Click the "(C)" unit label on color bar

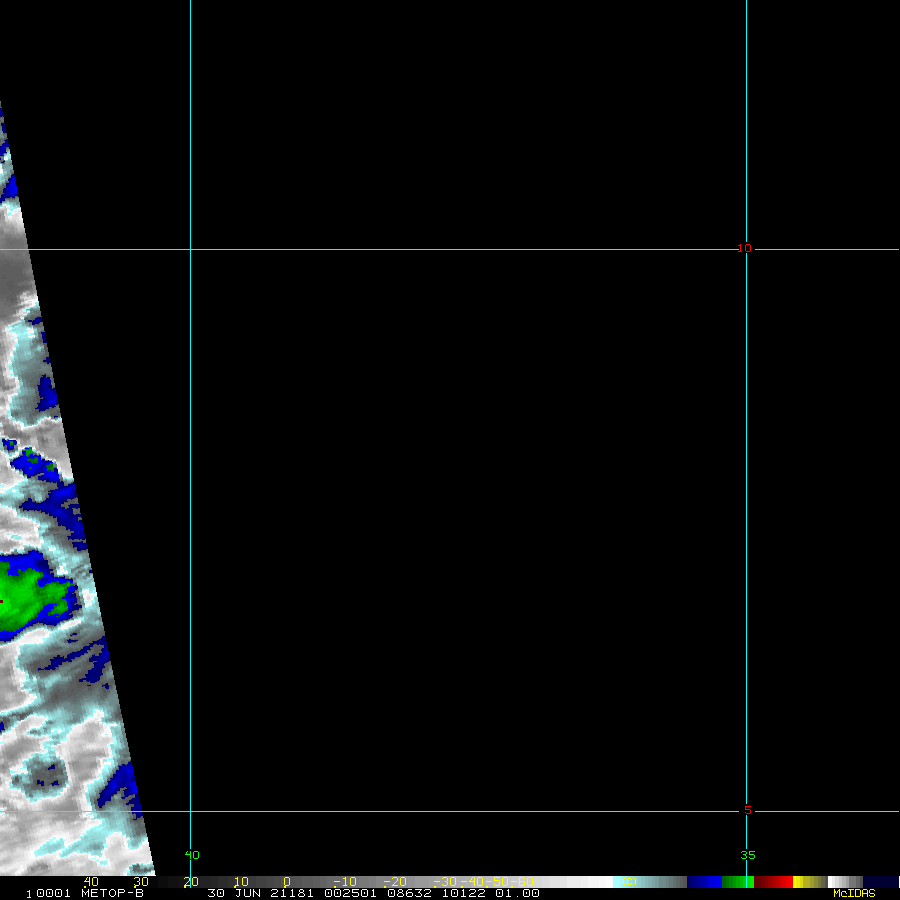tap(629, 882)
